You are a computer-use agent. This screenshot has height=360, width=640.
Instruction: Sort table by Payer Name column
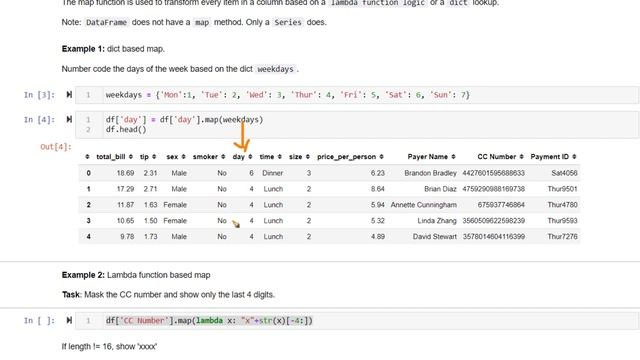click(453, 157)
